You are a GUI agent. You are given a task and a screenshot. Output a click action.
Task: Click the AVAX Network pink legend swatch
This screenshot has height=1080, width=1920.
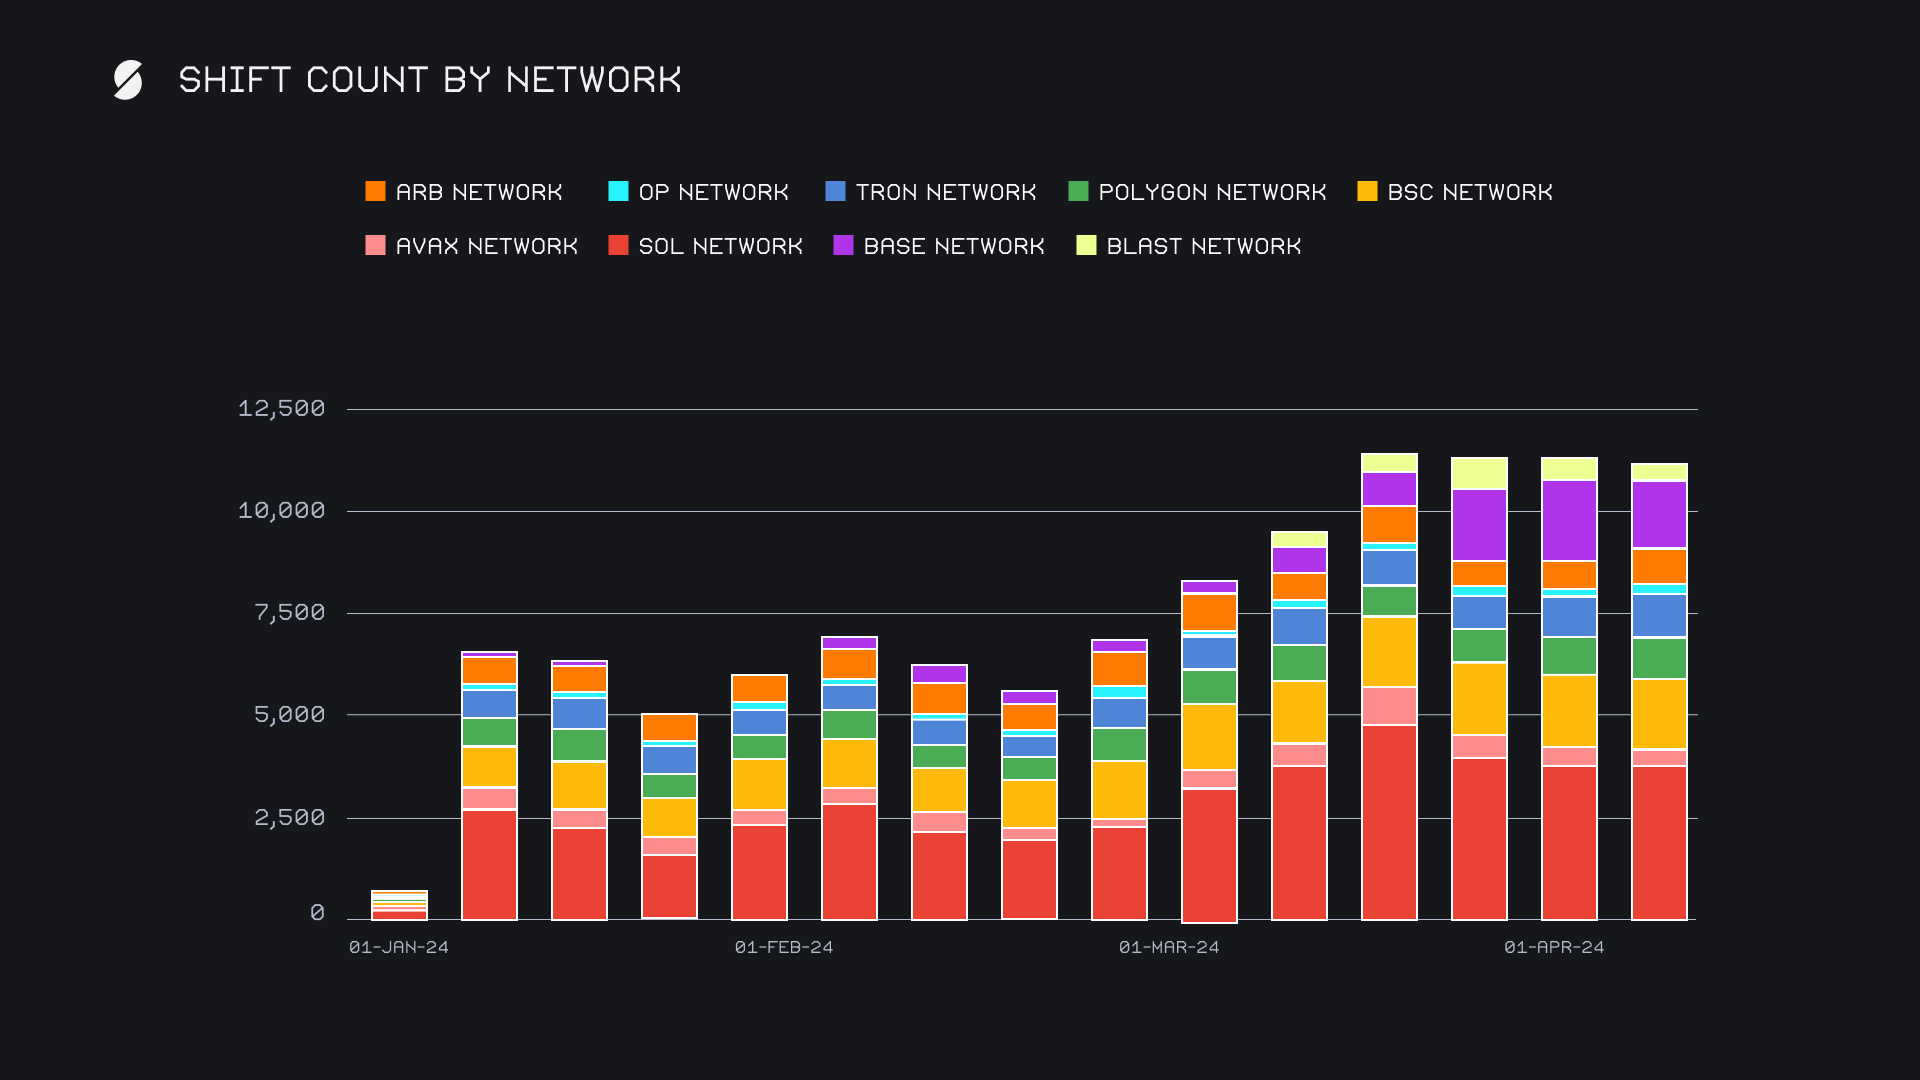coord(375,245)
